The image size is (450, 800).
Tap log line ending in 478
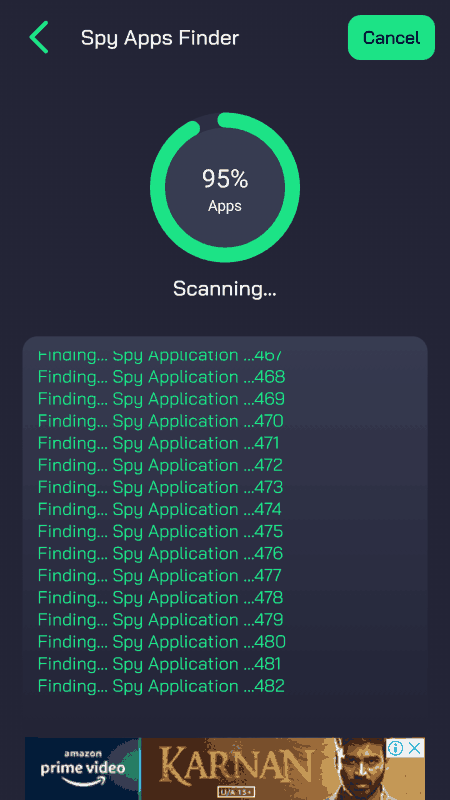tap(160, 598)
